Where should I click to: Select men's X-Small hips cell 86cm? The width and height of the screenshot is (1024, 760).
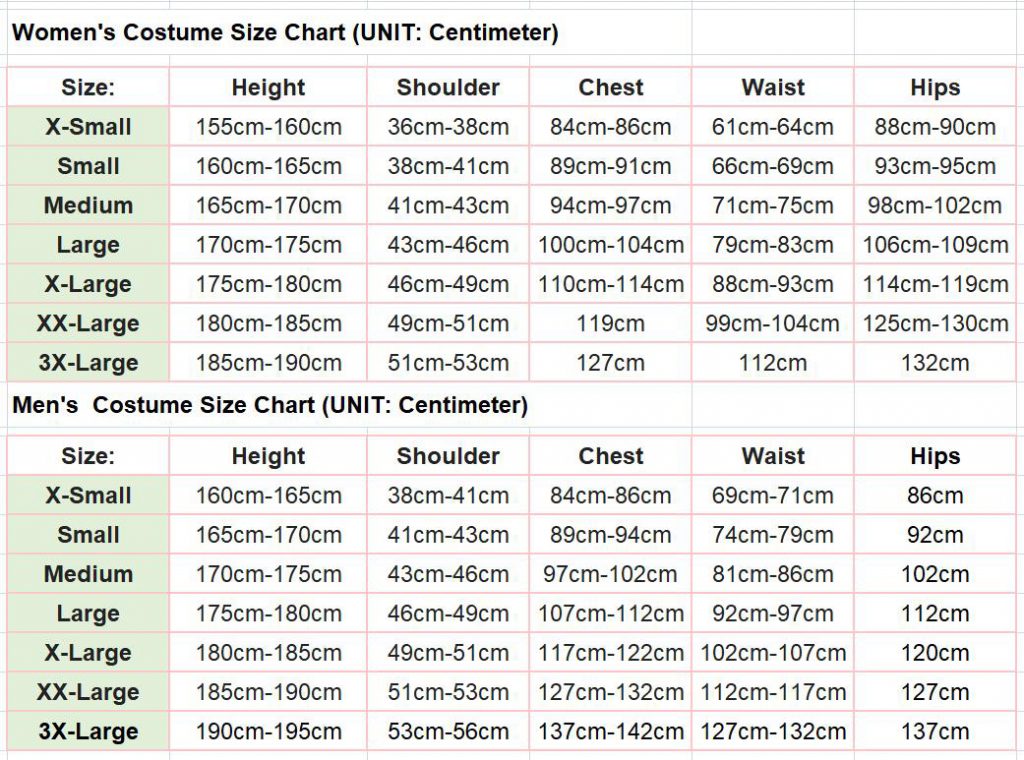click(x=935, y=496)
